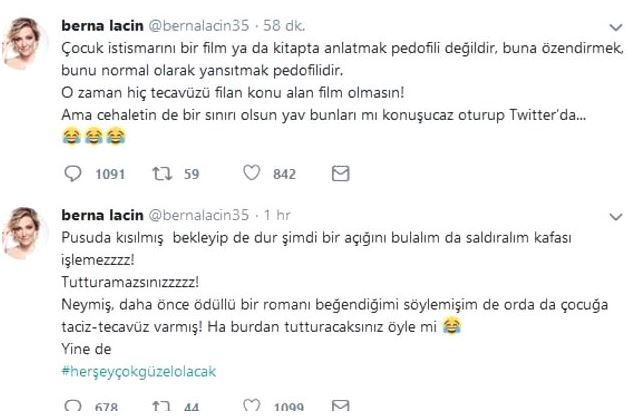The height and width of the screenshot is (417, 630).
Task: Click the berna lacin name on the second tweet
Action: [x=102, y=215]
